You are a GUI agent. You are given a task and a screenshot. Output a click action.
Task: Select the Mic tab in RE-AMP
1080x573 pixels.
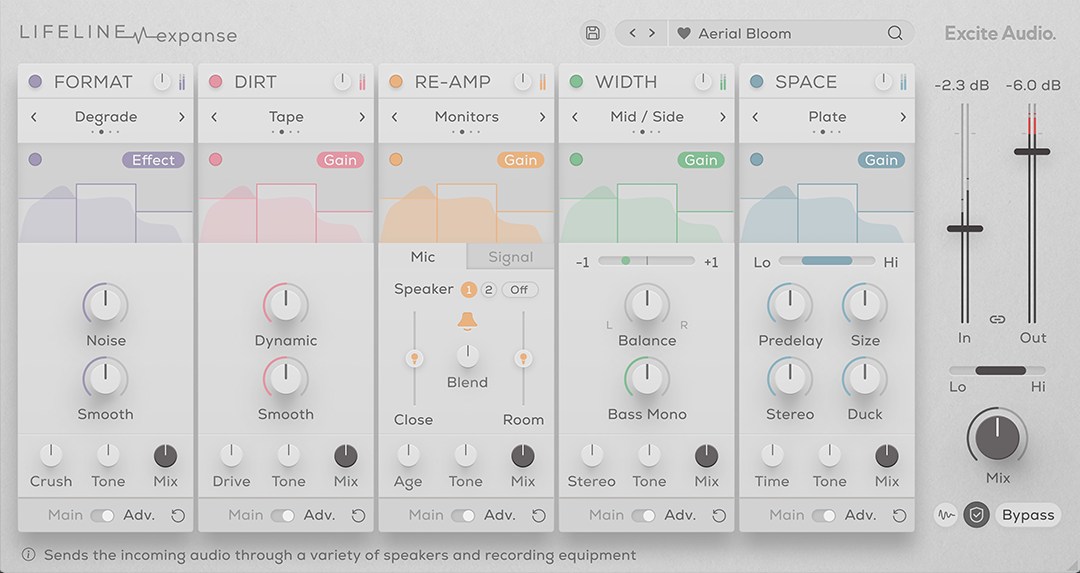[423, 257]
